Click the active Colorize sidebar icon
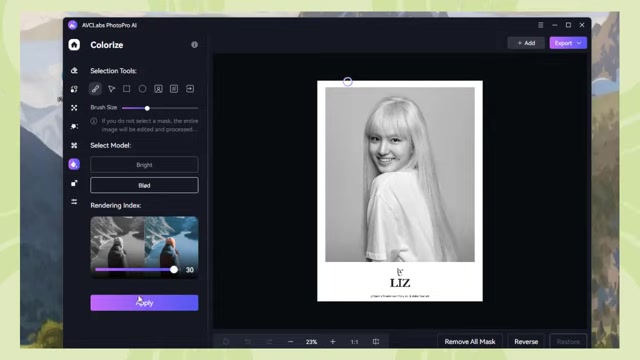This screenshot has width=640, height=360. pyautogui.click(x=74, y=164)
